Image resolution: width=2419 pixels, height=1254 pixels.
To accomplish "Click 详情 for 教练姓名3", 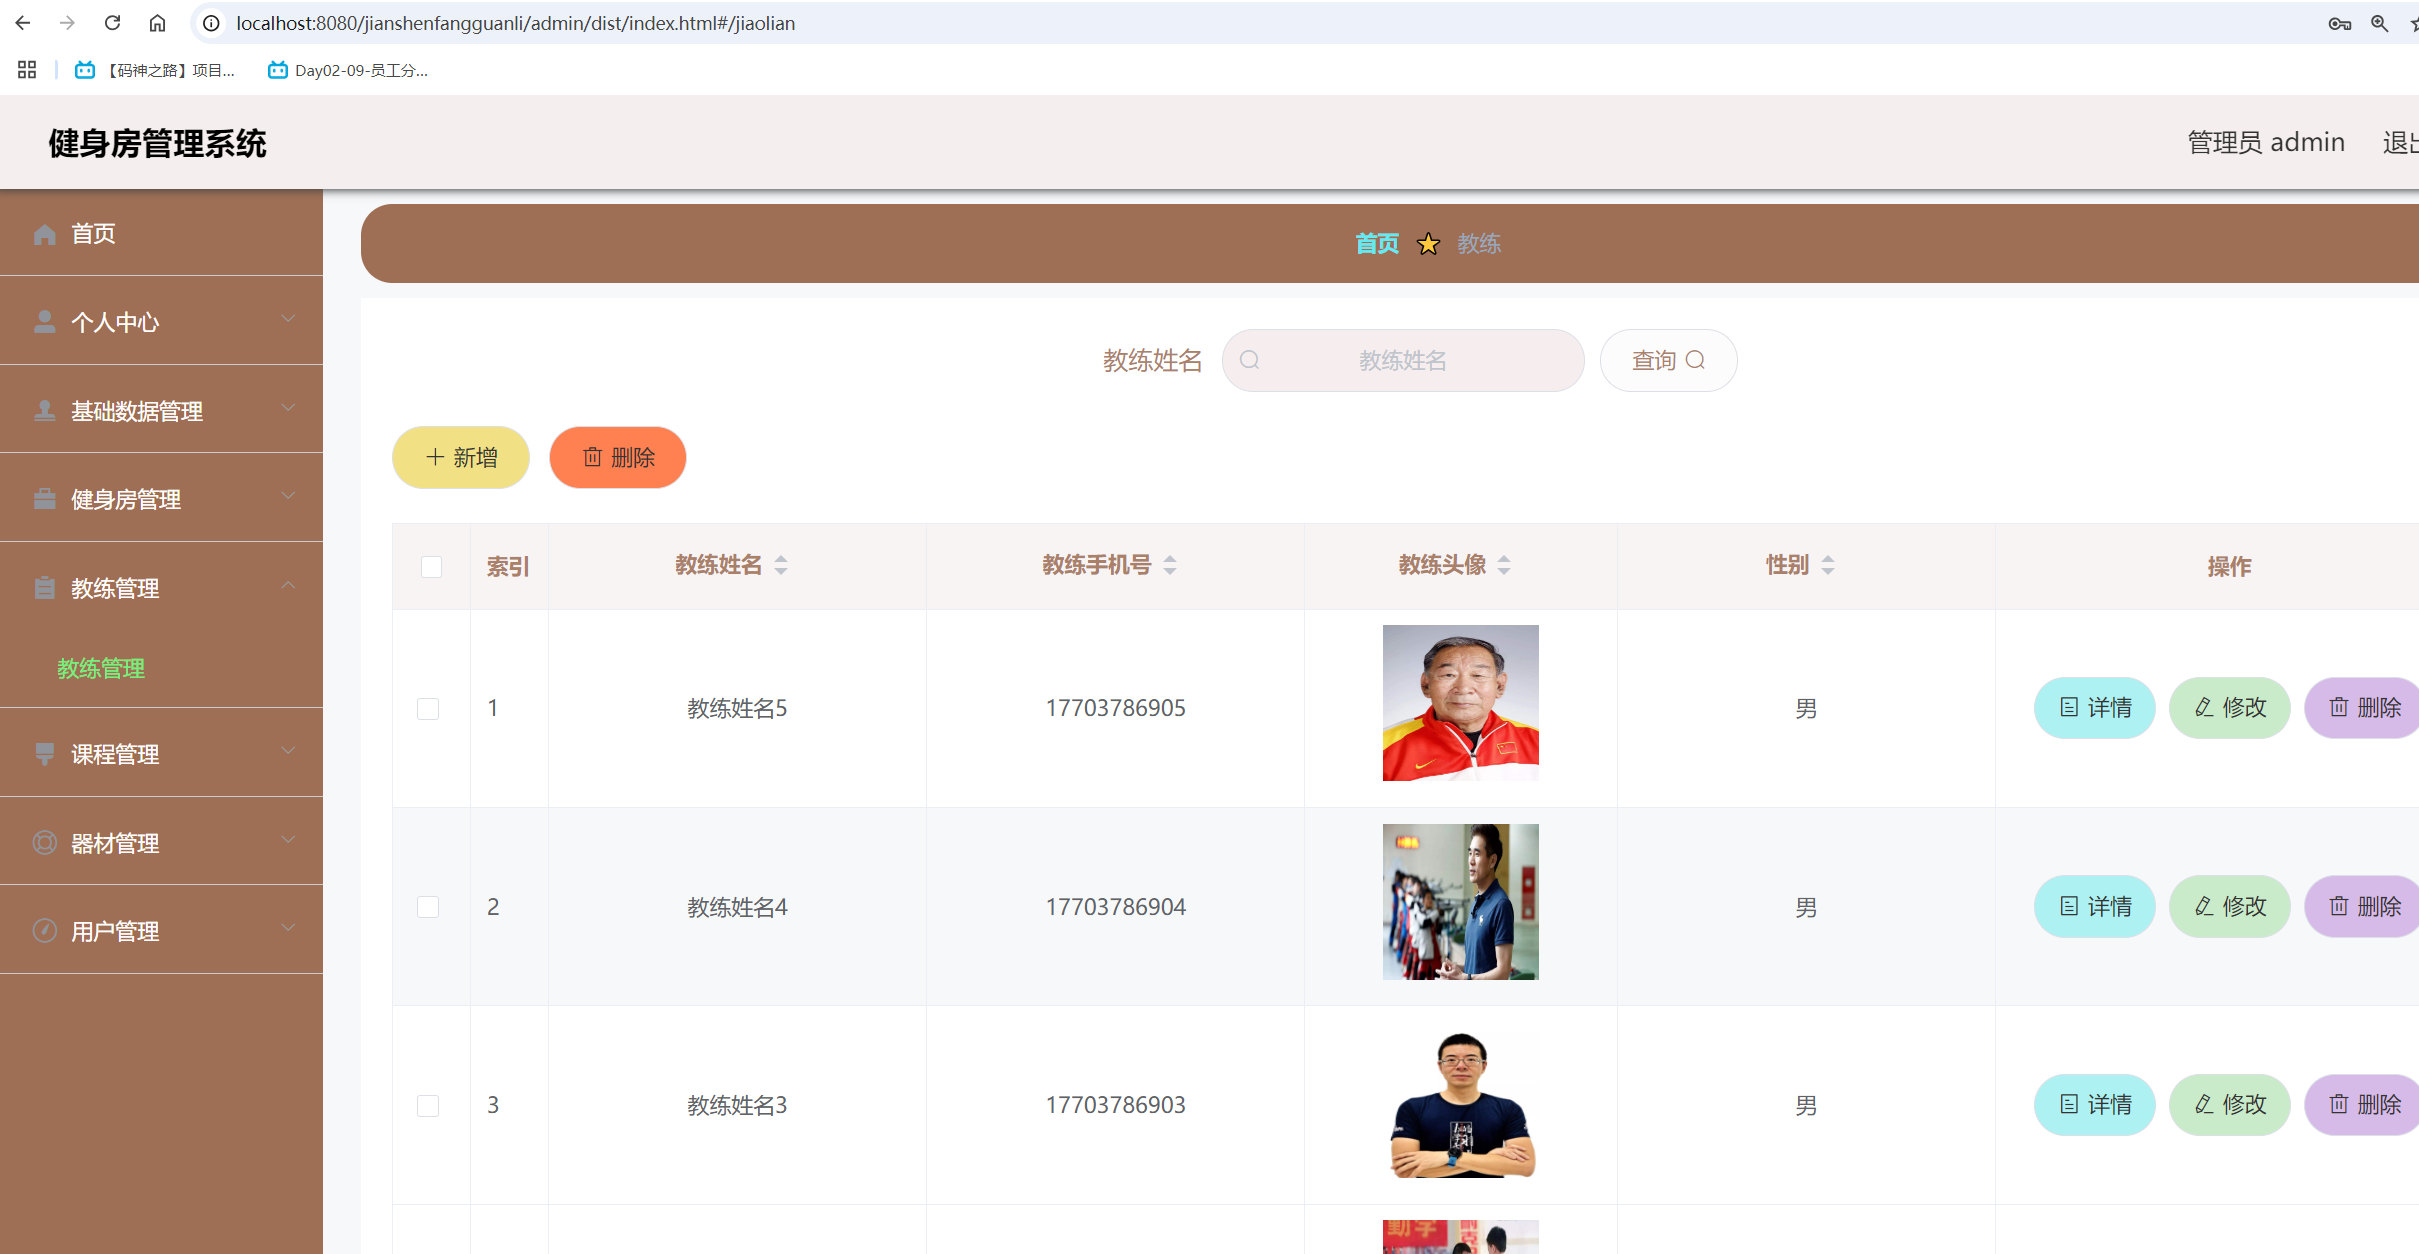I will [2094, 1105].
